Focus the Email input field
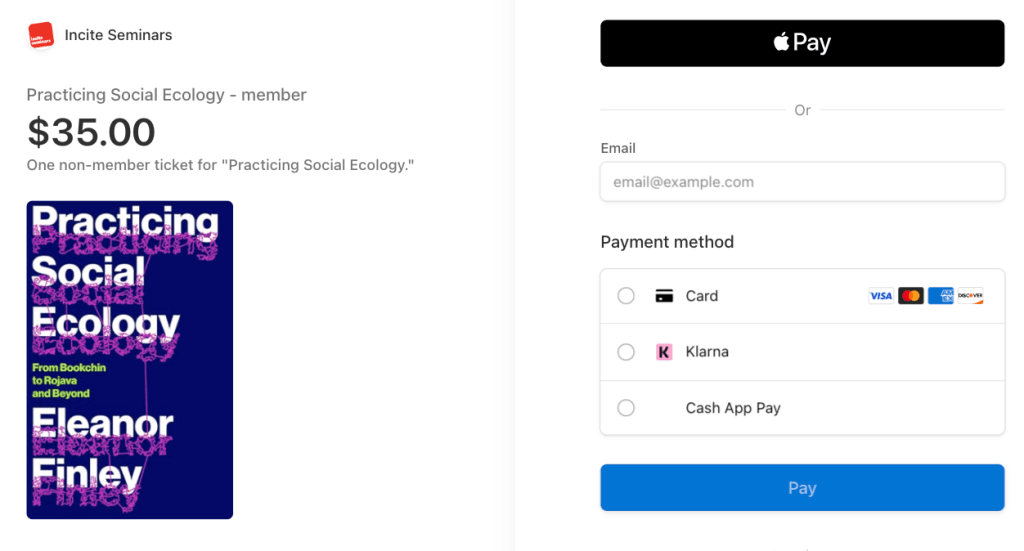This screenshot has height=551, width=1024. (802, 182)
